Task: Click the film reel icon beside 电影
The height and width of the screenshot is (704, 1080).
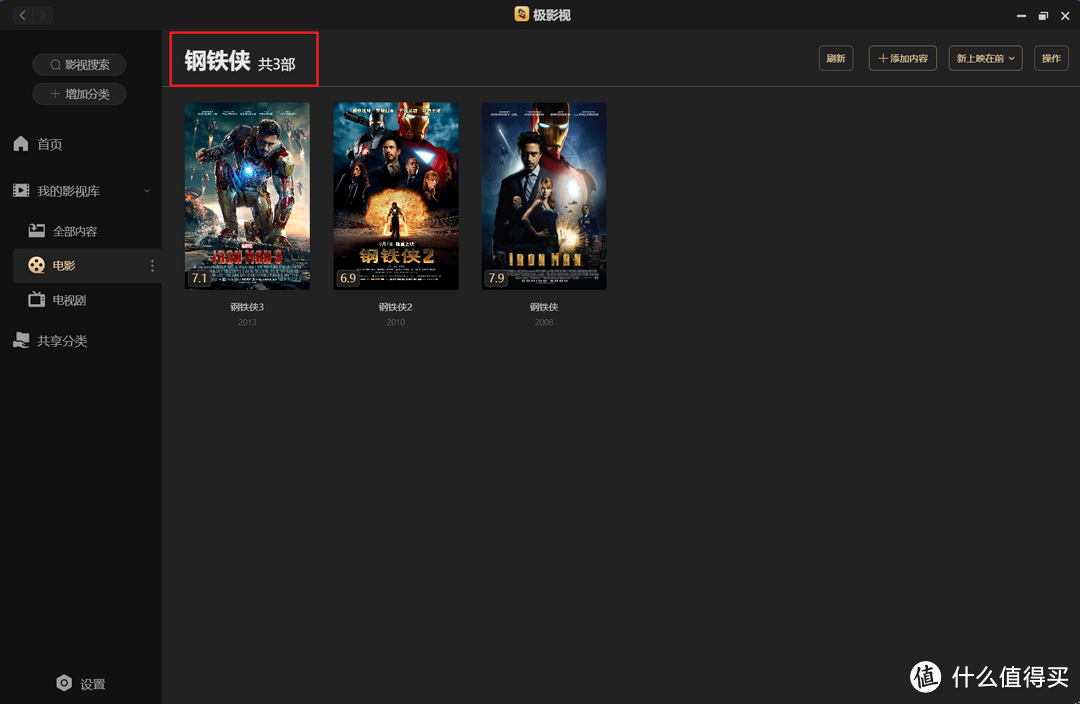Action: coord(37,265)
